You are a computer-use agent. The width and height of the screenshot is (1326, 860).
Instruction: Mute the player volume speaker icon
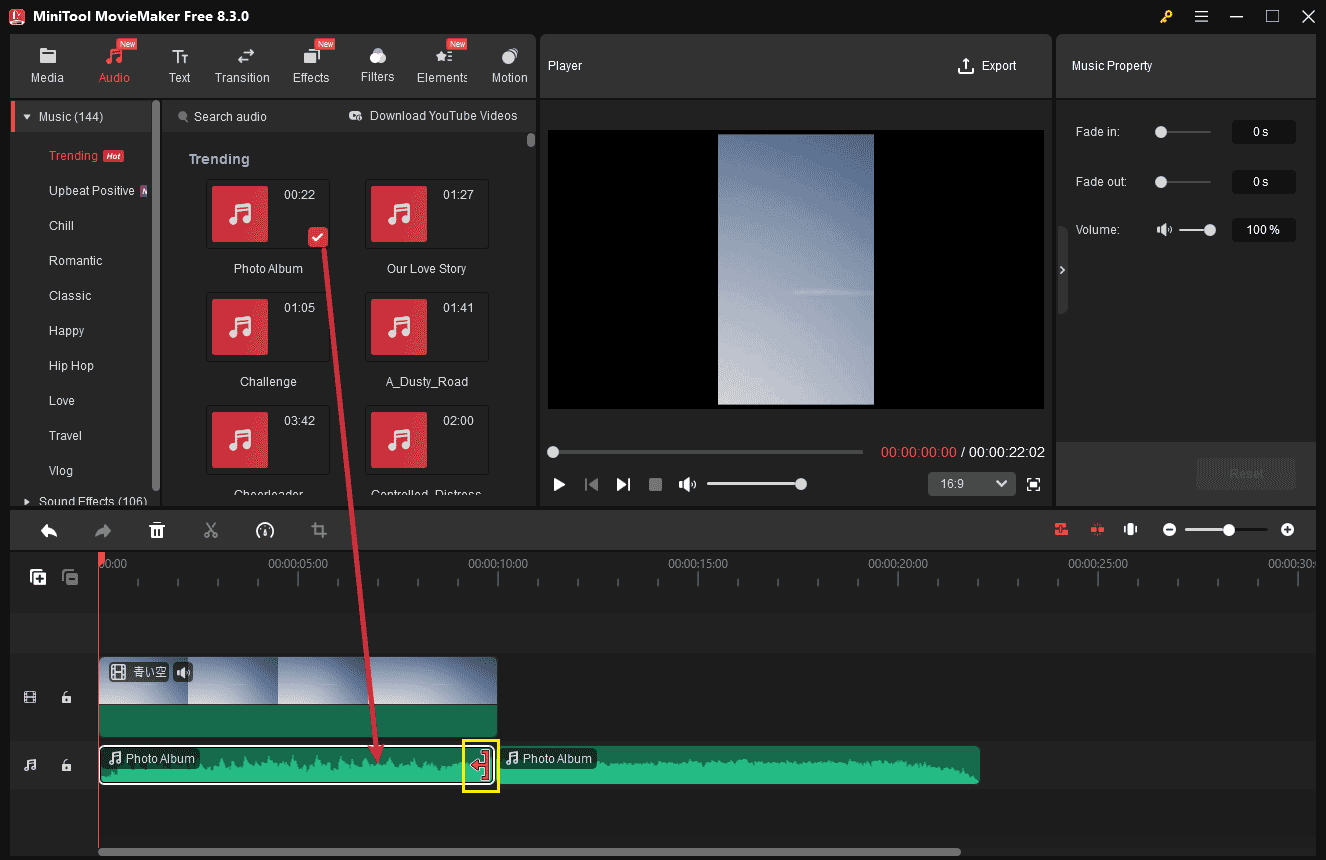point(687,485)
